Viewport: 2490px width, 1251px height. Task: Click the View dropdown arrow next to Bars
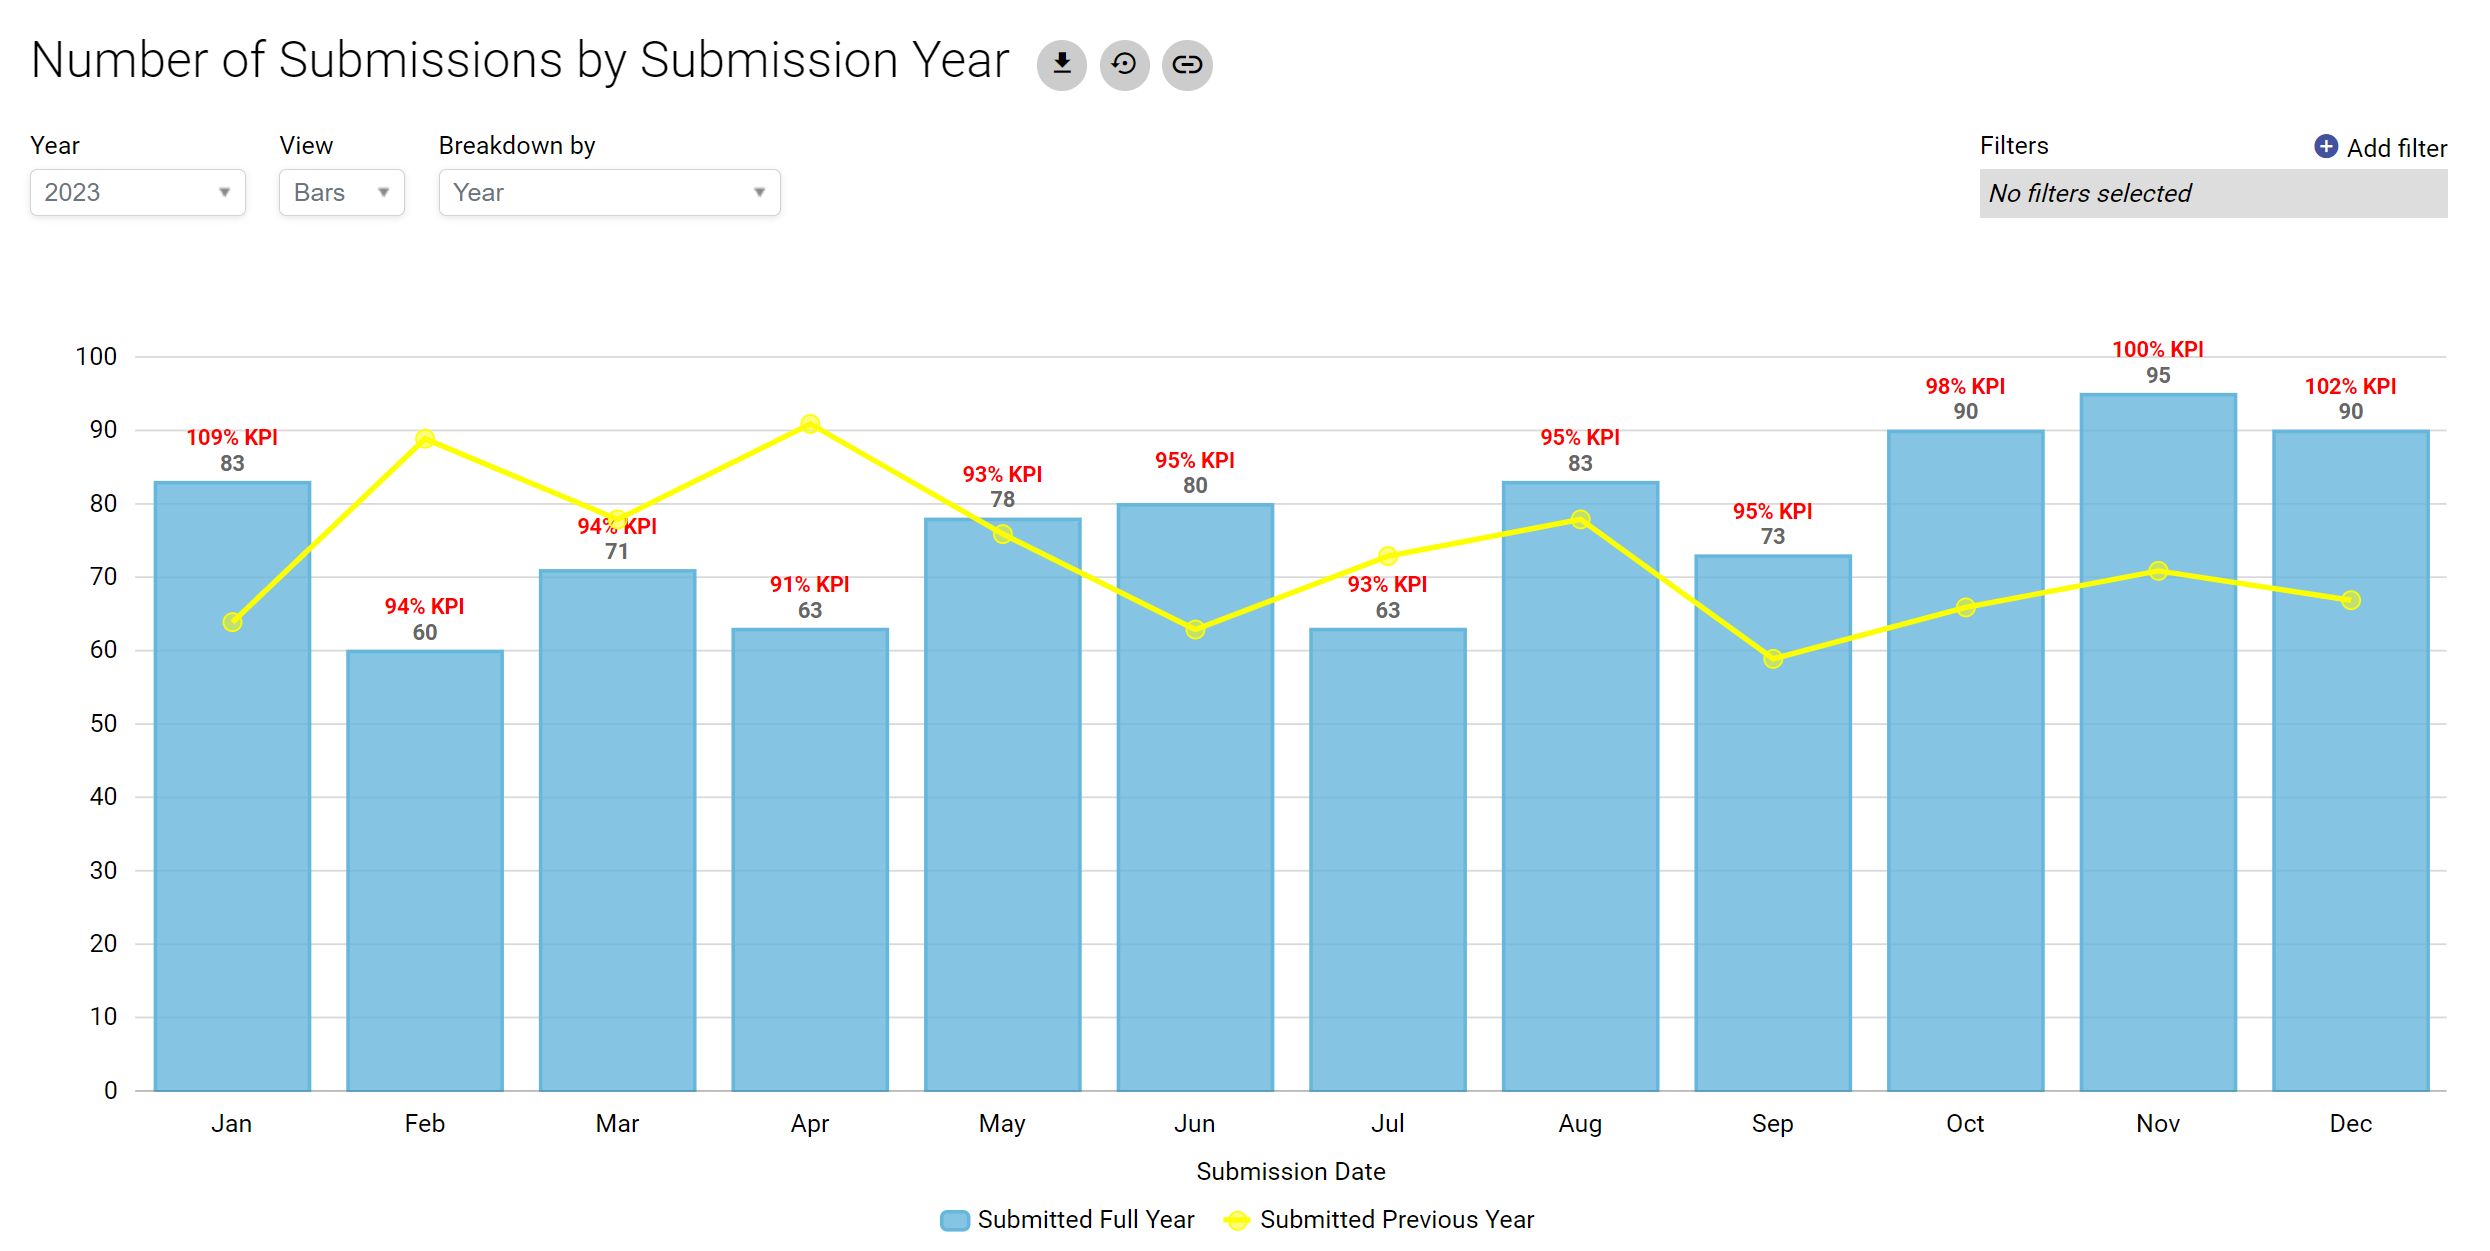(x=384, y=192)
